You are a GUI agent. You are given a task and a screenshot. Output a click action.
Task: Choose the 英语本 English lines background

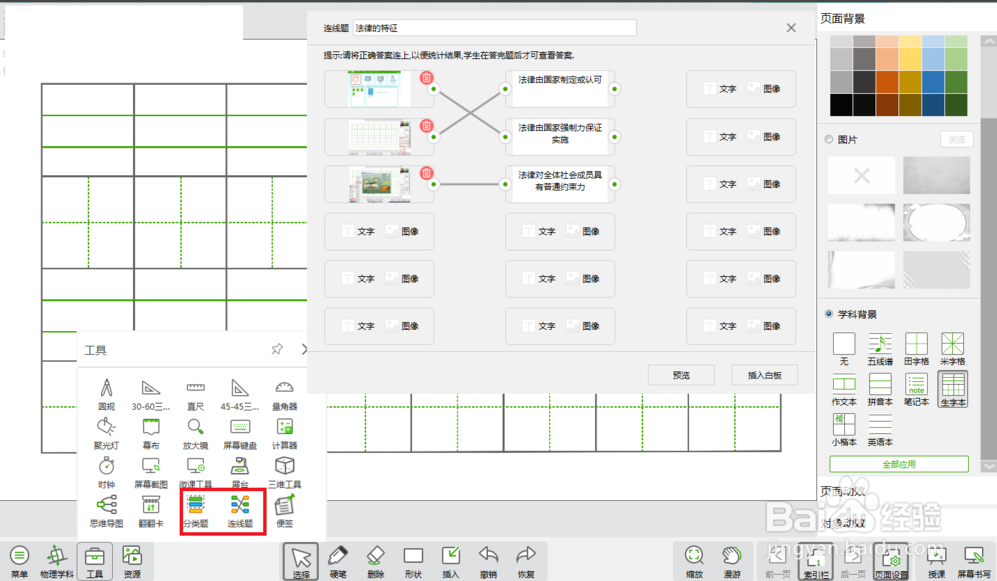880,430
